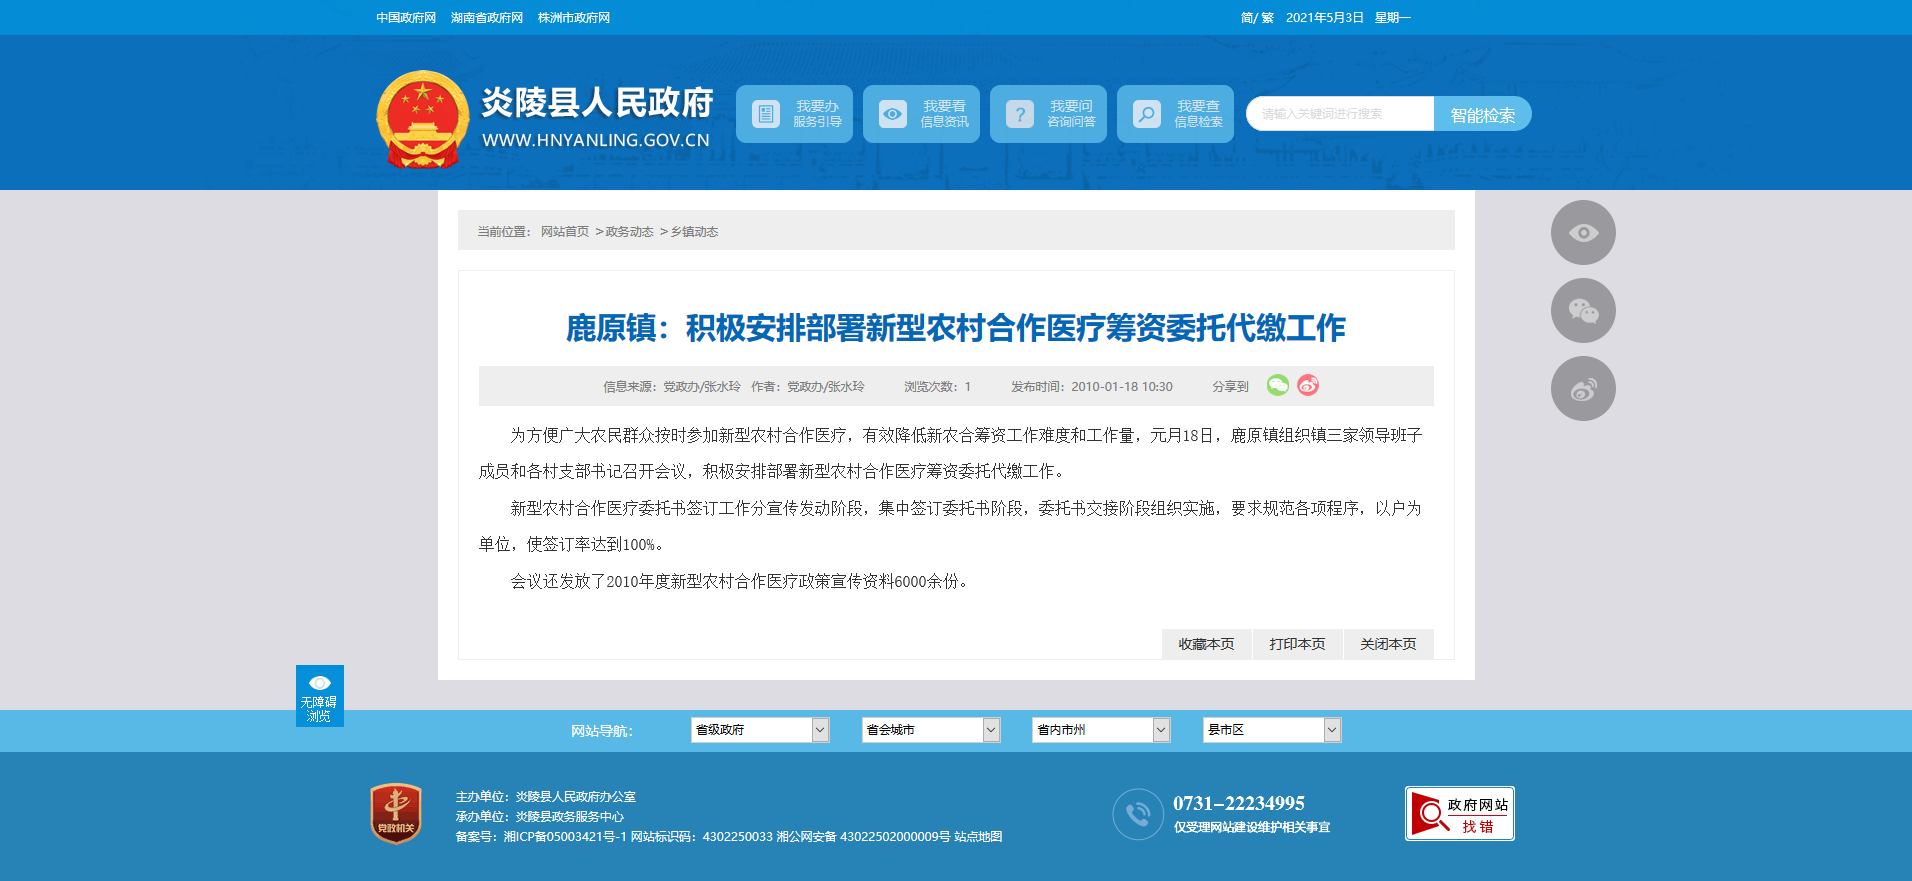Click the 政府网站找错 icon
The height and width of the screenshot is (881, 1912).
coord(1459,814)
